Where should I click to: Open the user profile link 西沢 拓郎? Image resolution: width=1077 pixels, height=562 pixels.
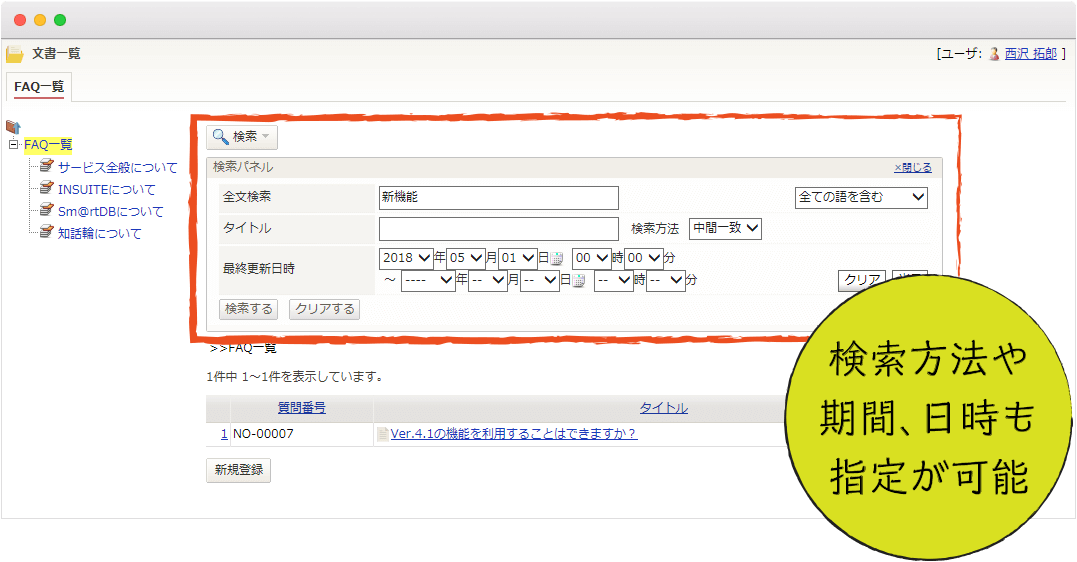coord(1030,54)
